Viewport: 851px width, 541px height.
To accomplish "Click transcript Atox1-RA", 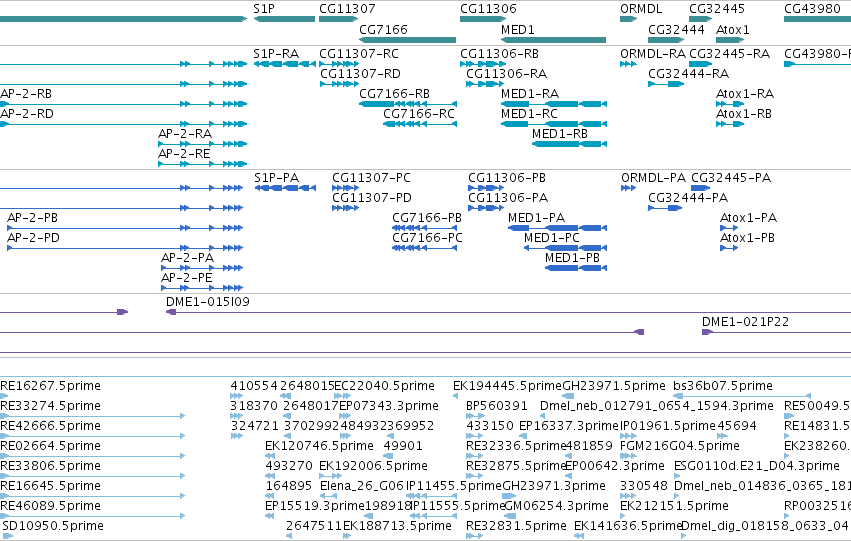I will (745, 94).
